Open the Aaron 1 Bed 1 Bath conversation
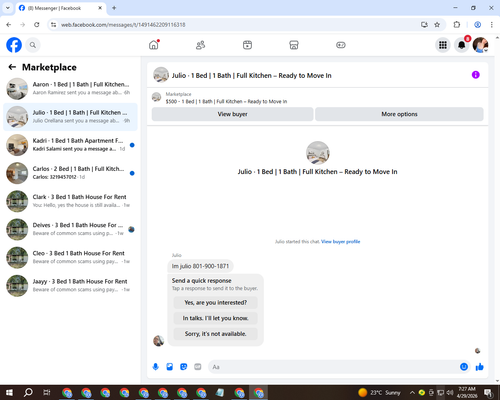This screenshot has width=500, height=400. pyautogui.click(x=70, y=89)
